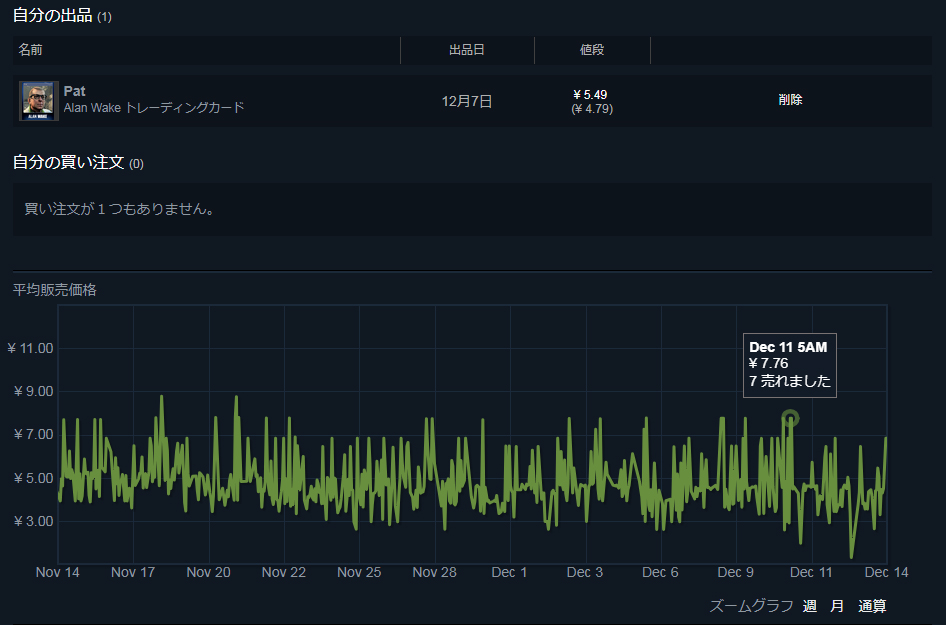Click the Nov 22 axis label
Screen dimensions: 946x625
click(x=284, y=573)
